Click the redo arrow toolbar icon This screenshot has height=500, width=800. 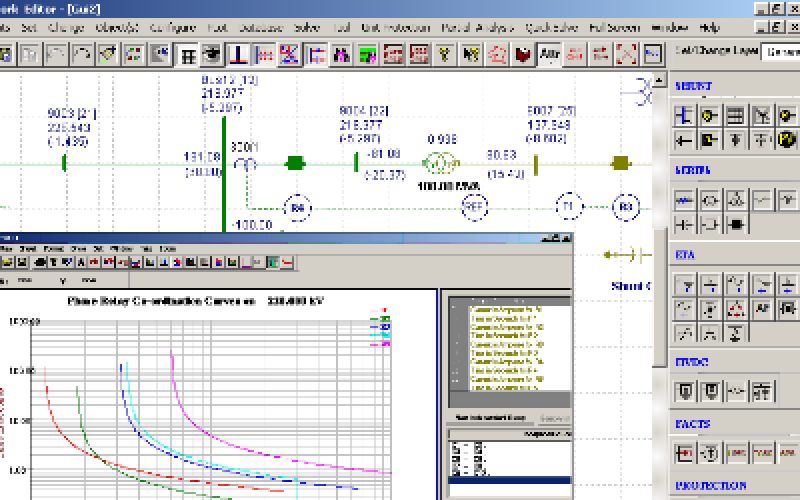(82, 55)
